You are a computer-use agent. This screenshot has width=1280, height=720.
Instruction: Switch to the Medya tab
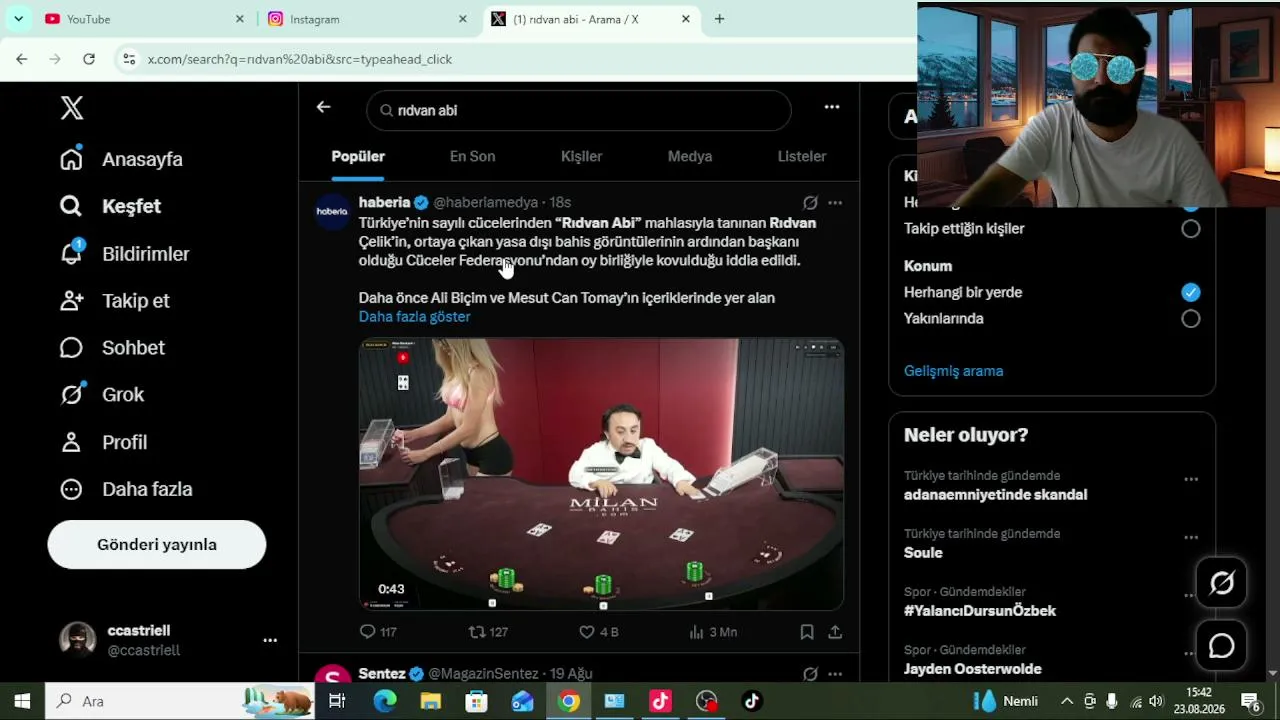[x=690, y=156]
